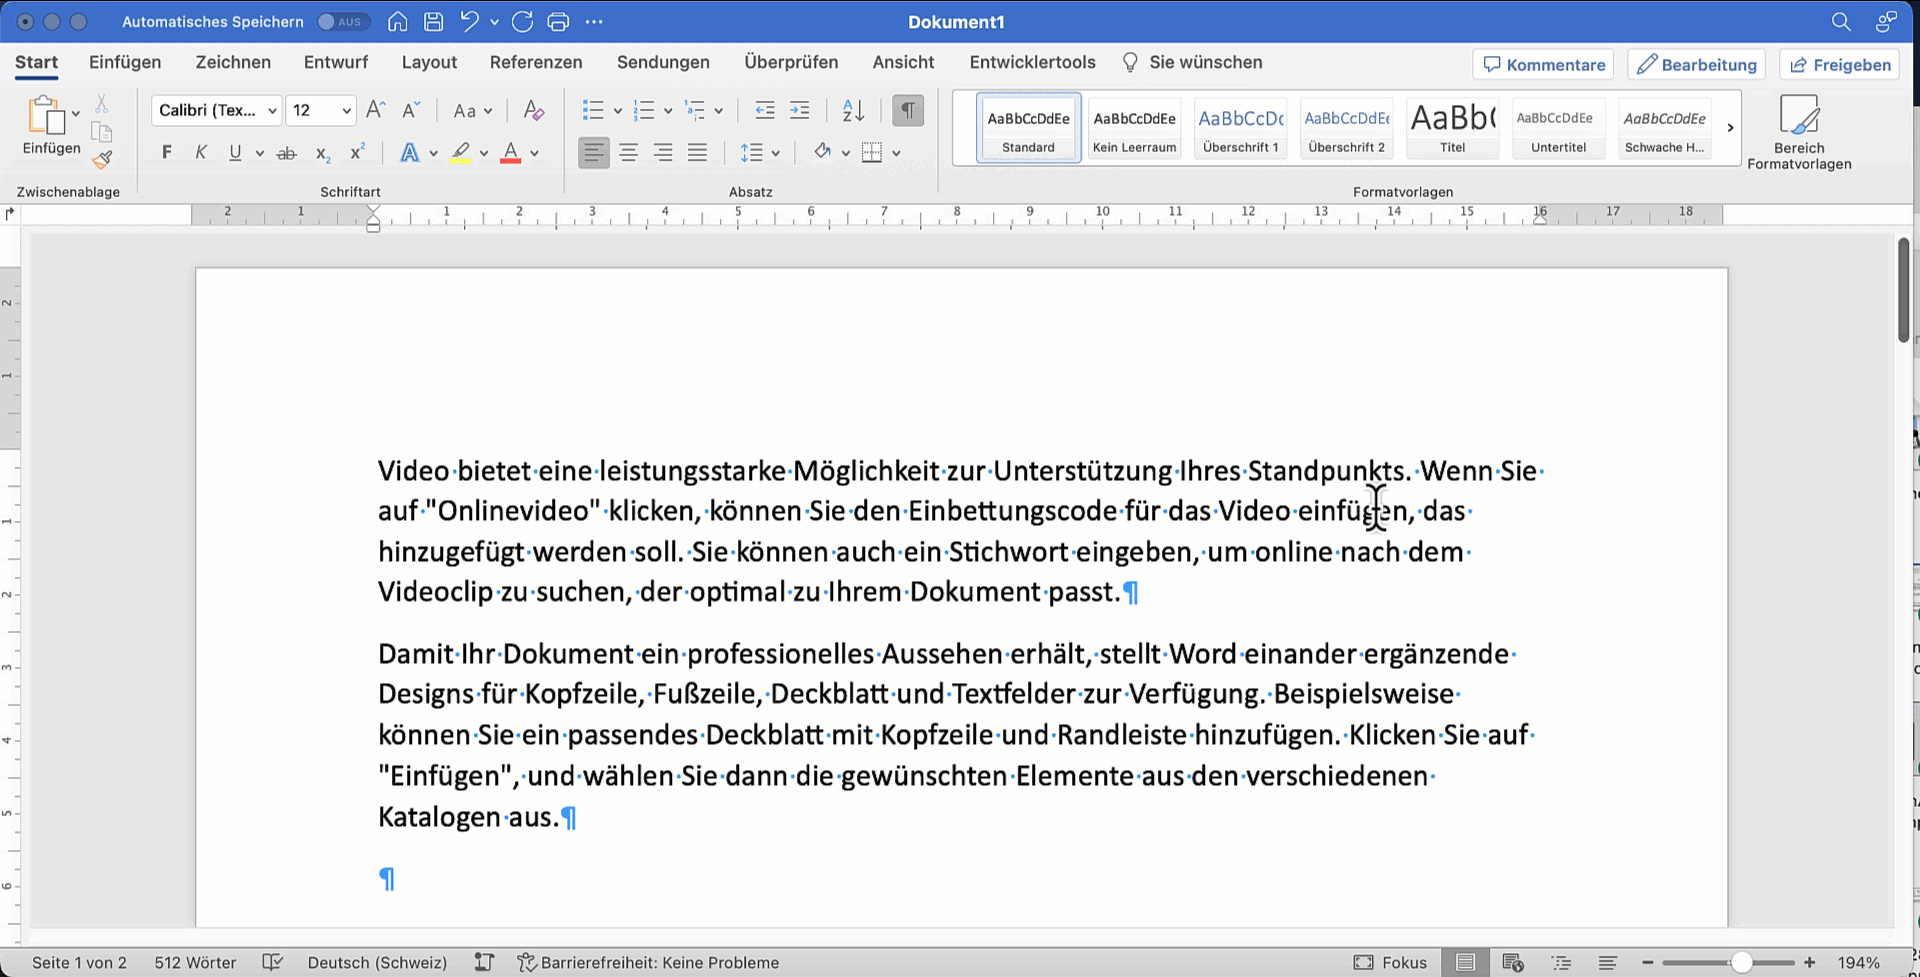Viewport: 1920px width, 977px height.
Task: Click the Sort A-Z icon
Action: [853, 110]
